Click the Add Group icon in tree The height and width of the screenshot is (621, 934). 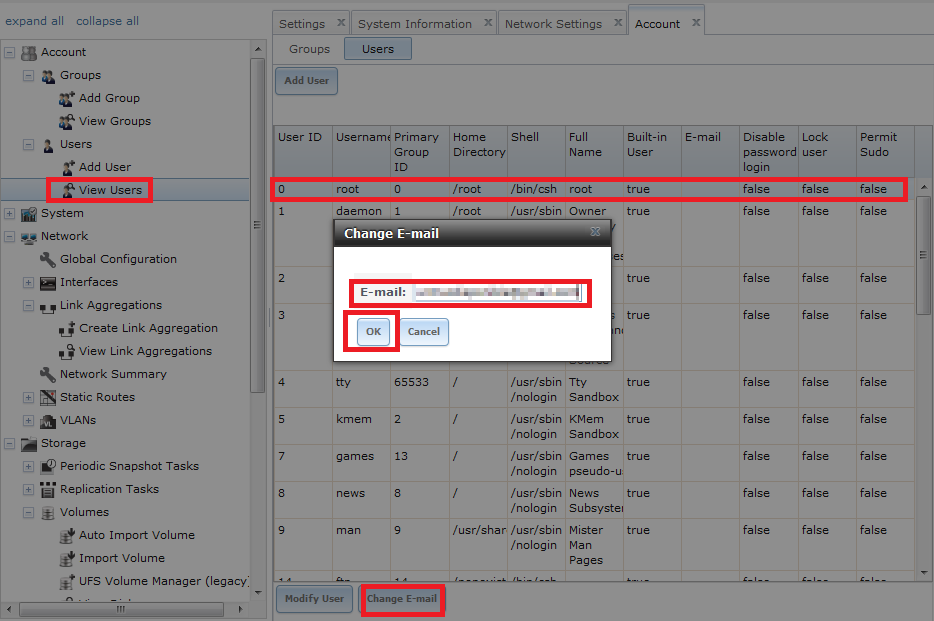point(67,98)
